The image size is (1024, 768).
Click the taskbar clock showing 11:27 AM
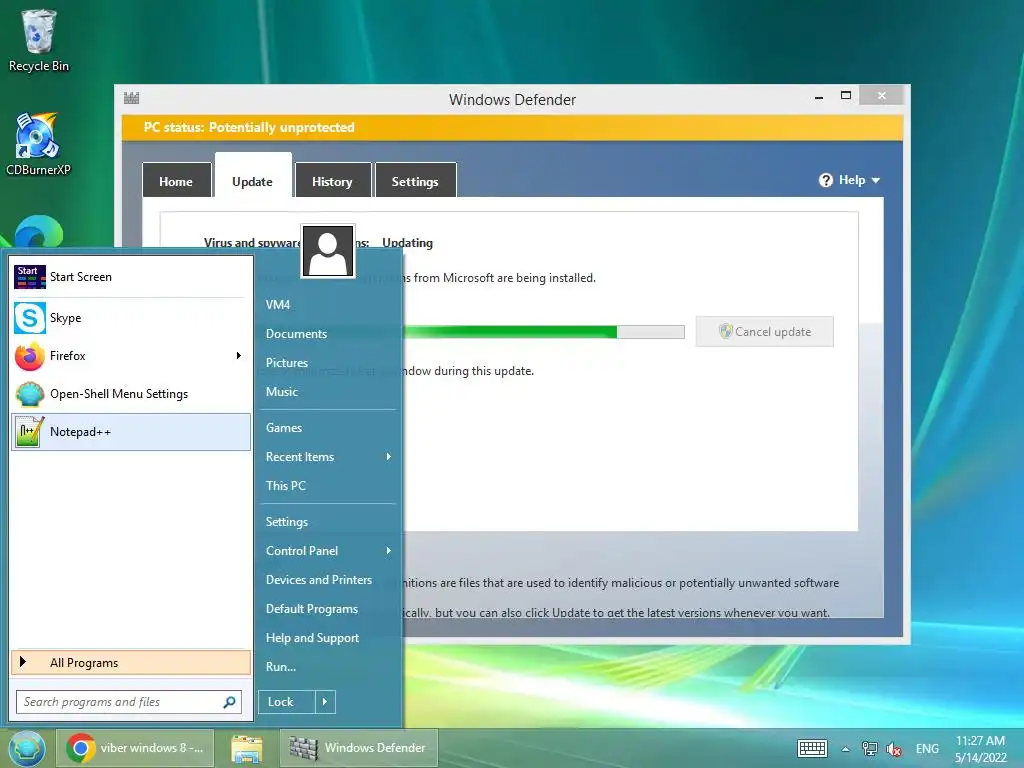tap(981, 749)
